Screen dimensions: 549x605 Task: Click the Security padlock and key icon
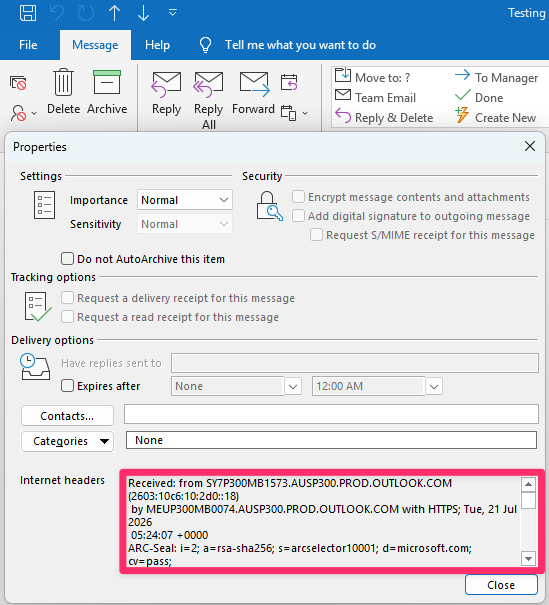[x=270, y=206]
